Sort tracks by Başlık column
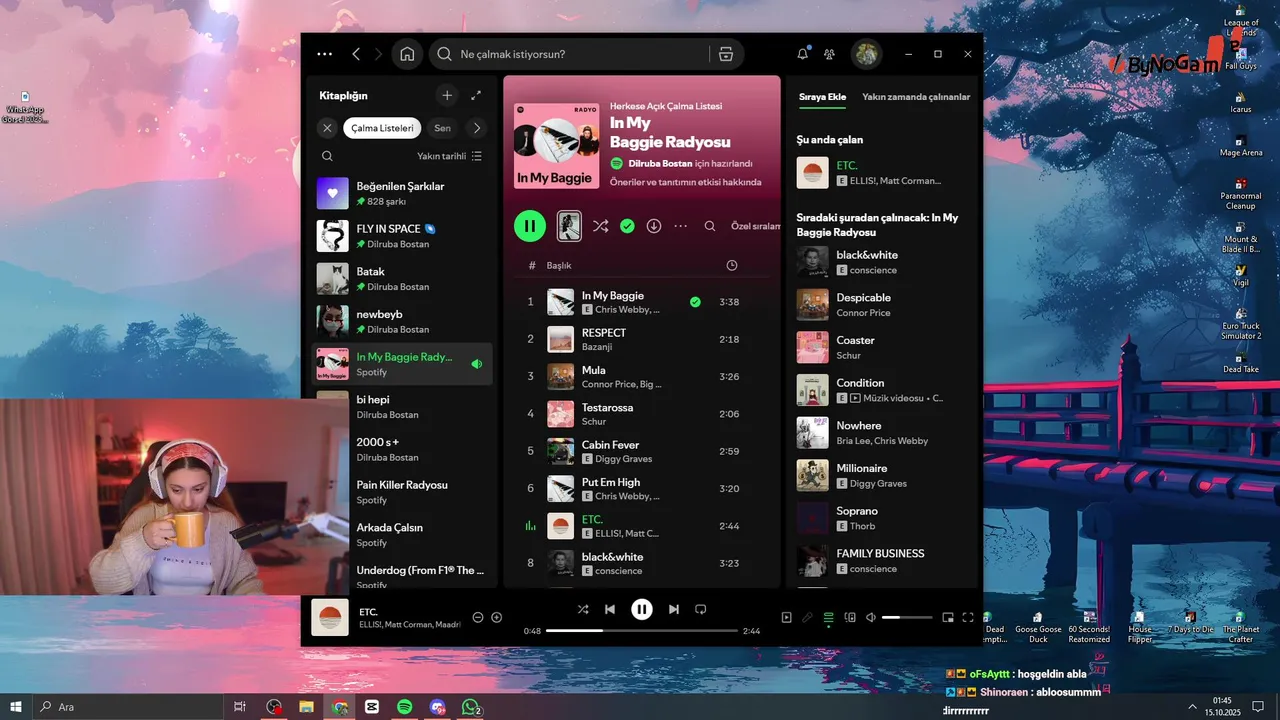1280x720 pixels. pyautogui.click(x=559, y=266)
